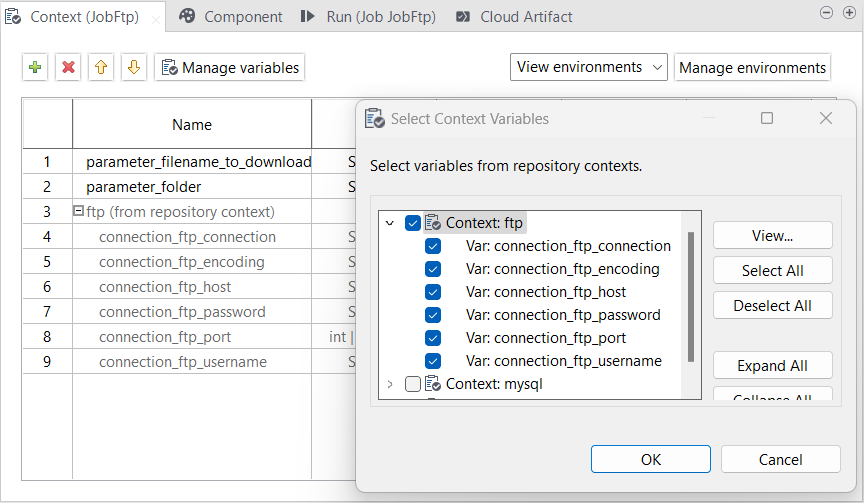Move variable down with yellow down arrow
864x503 pixels.
pyautogui.click(x=134, y=68)
